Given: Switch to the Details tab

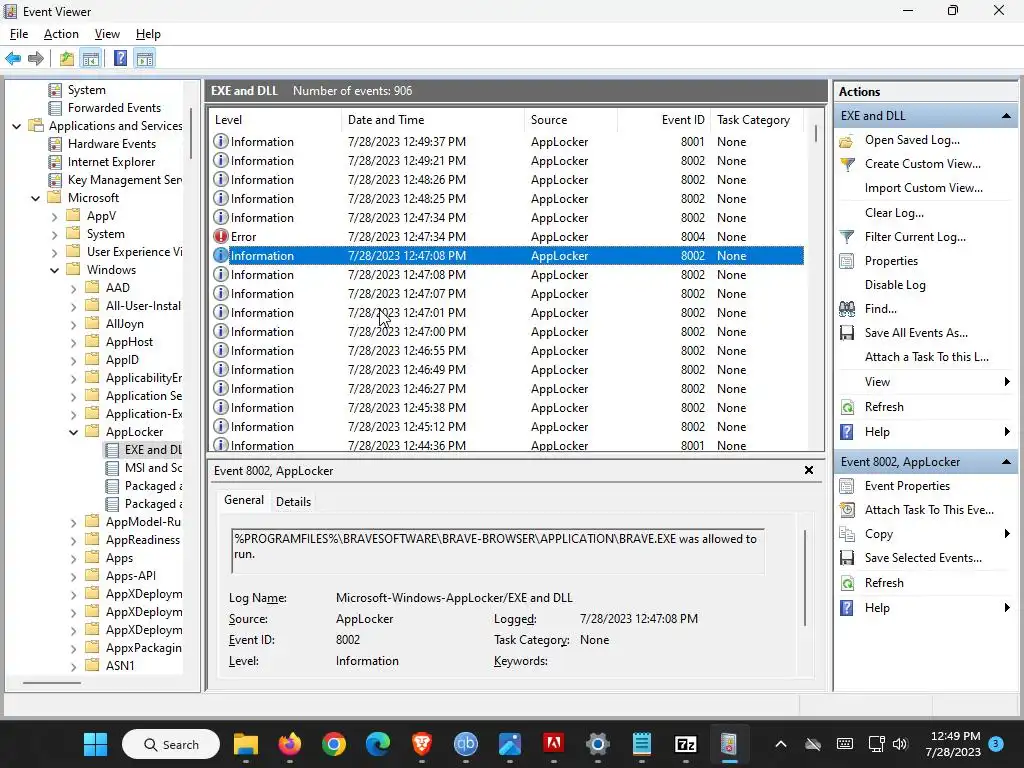Looking at the screenshot, I should click(x=293, y=502).
